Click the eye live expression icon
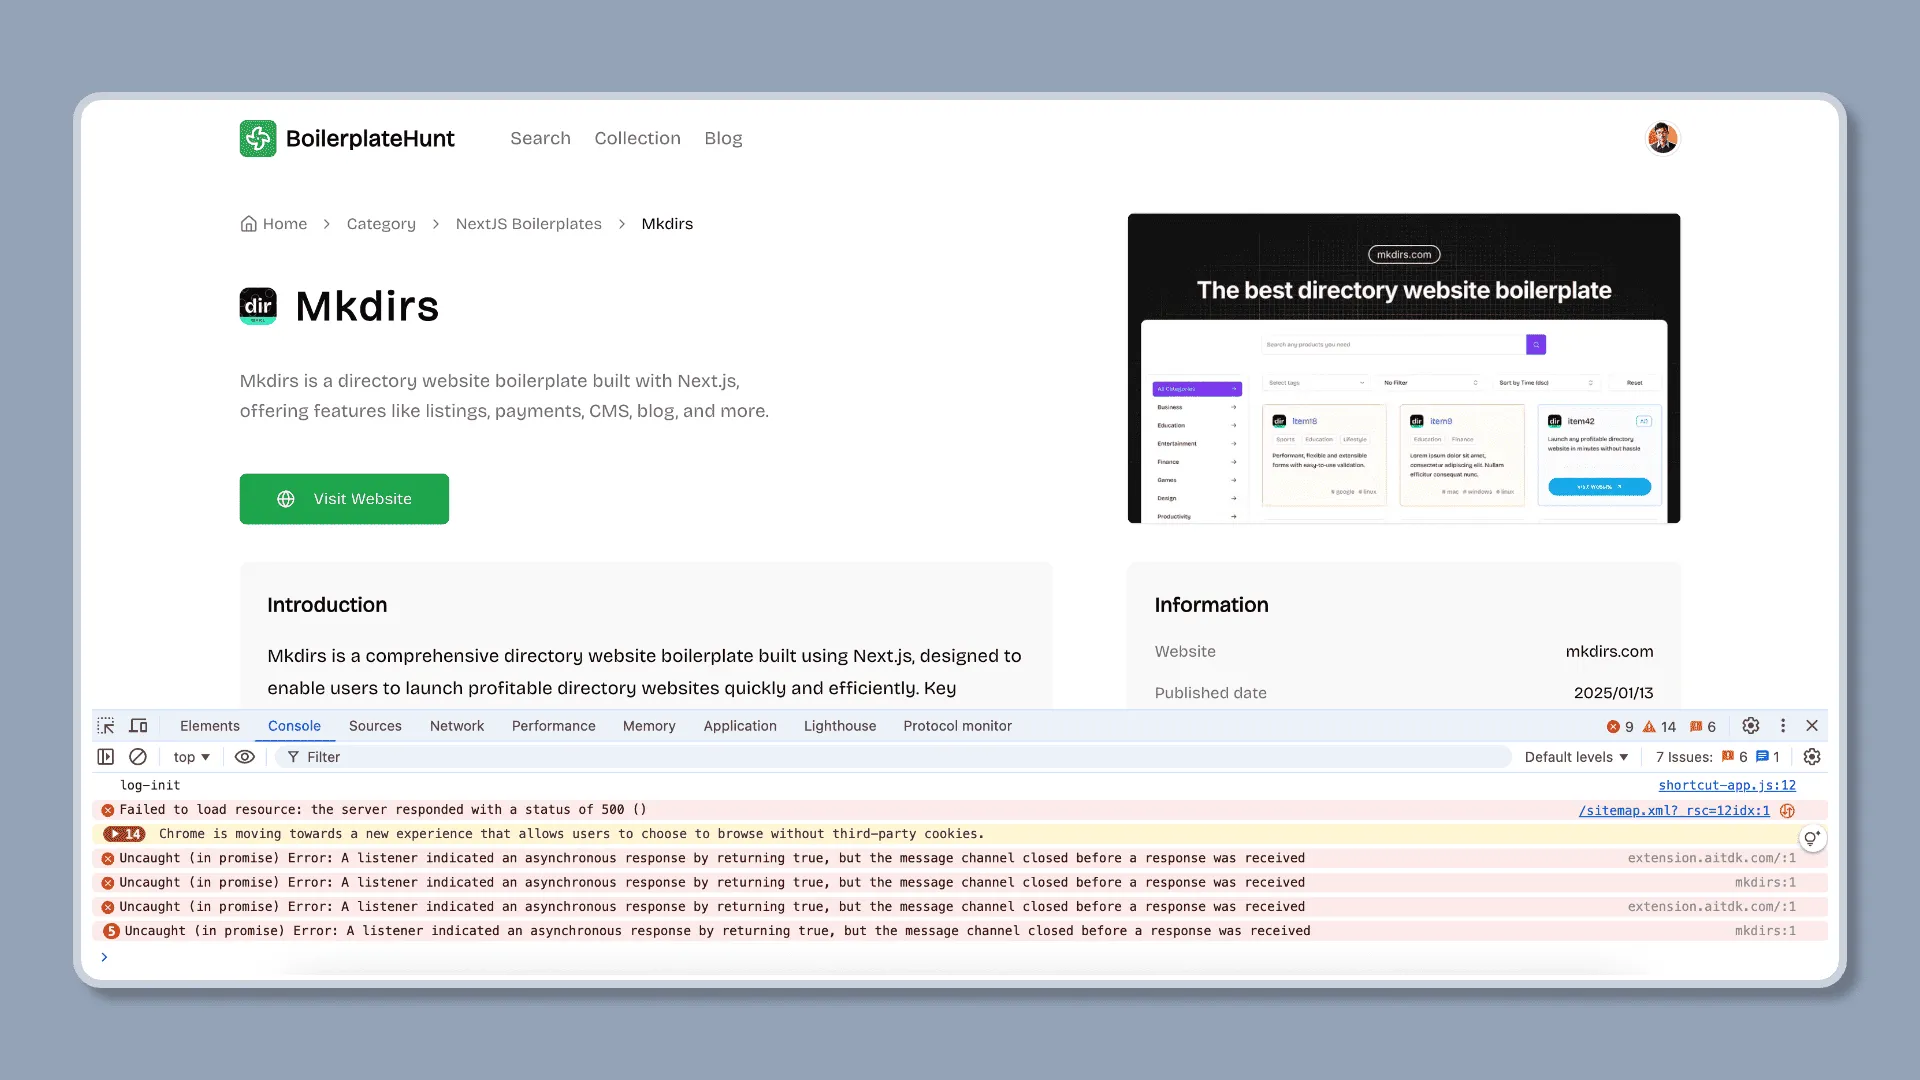Image resolution: width=1920 pixels, height=1080 pixels. coord(244,757)
